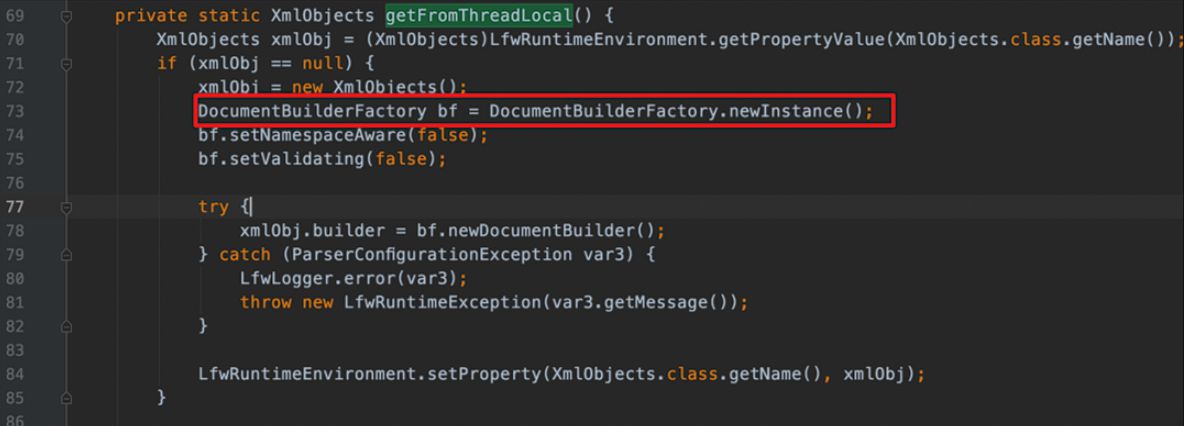
Task: Click line number 73 in the gutter
Action: coord(14,111)
